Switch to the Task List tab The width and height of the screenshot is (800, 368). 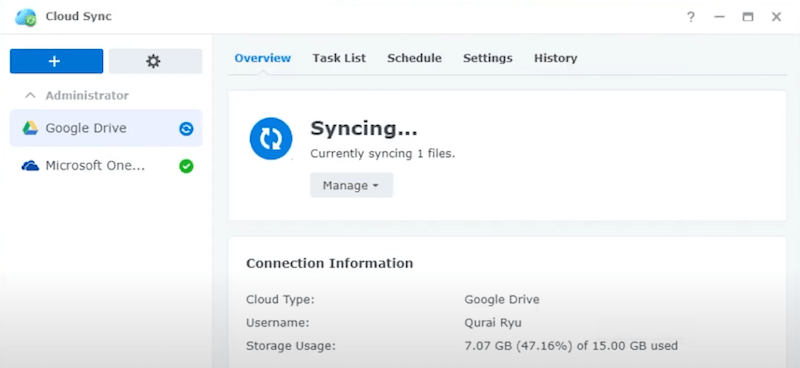tap(339, 58)
